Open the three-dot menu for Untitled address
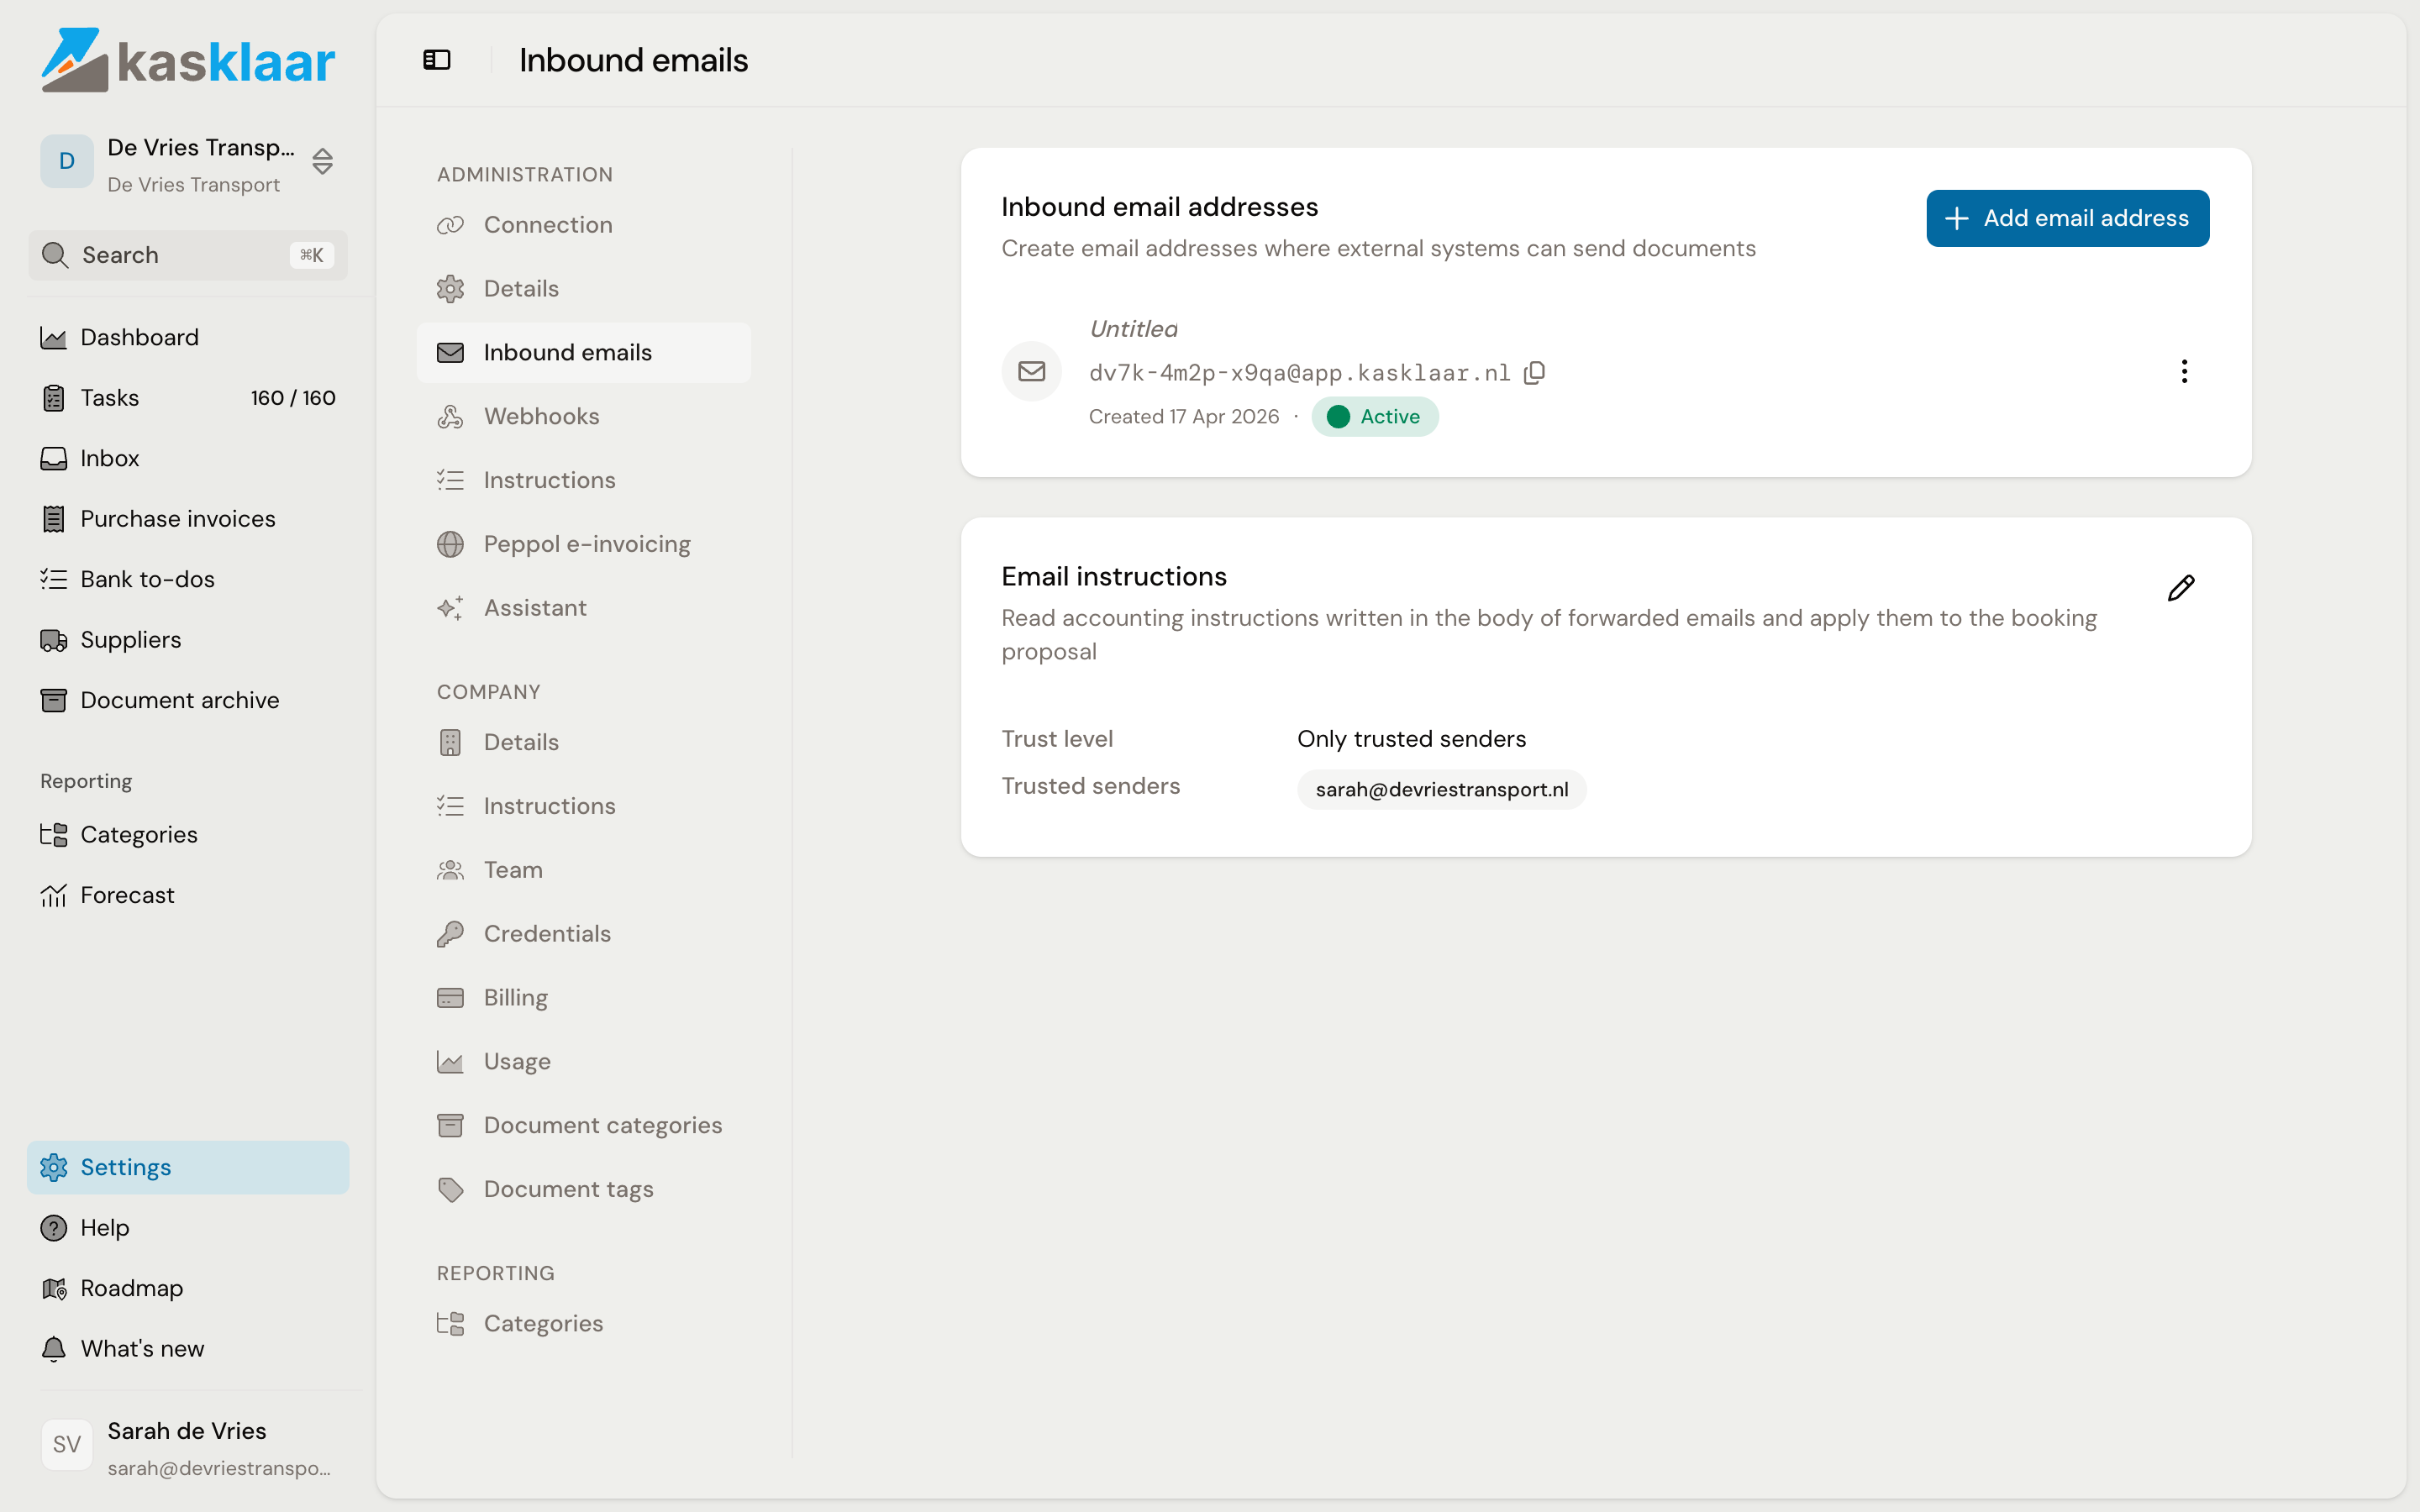This screenshot has height=1512, width=2420. click(x=2184, y=371)
